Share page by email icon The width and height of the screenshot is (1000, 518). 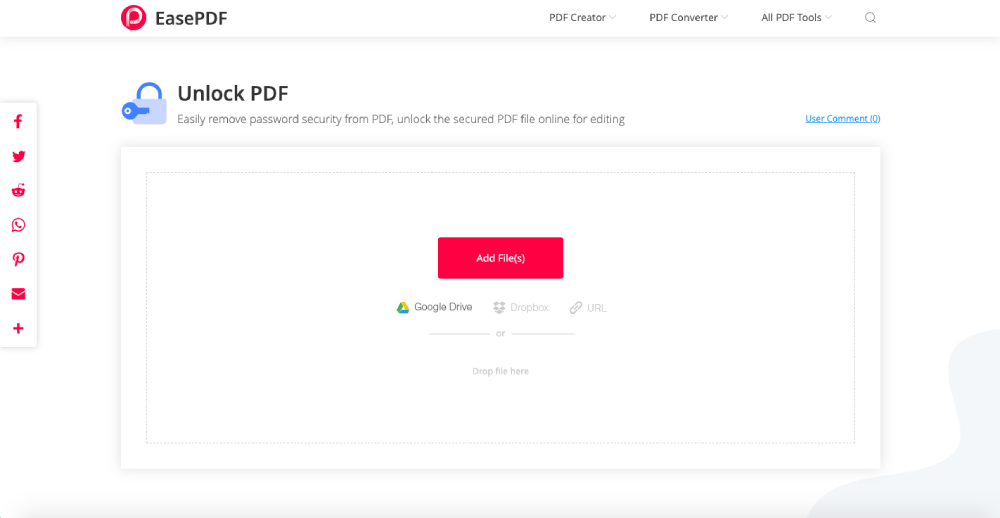(x=18, y=294)
